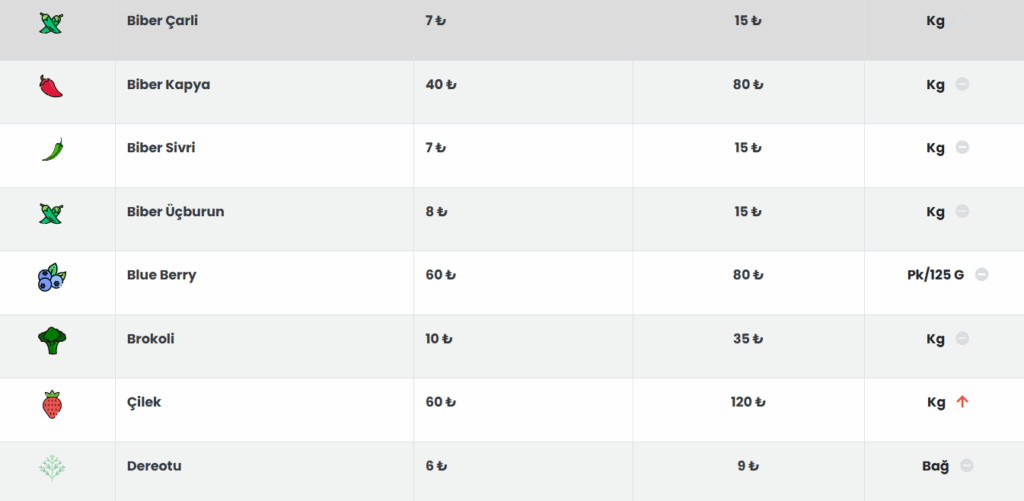Click the gray minus indicator next to Bağ

pyautogui.click(x=967, y=465)
